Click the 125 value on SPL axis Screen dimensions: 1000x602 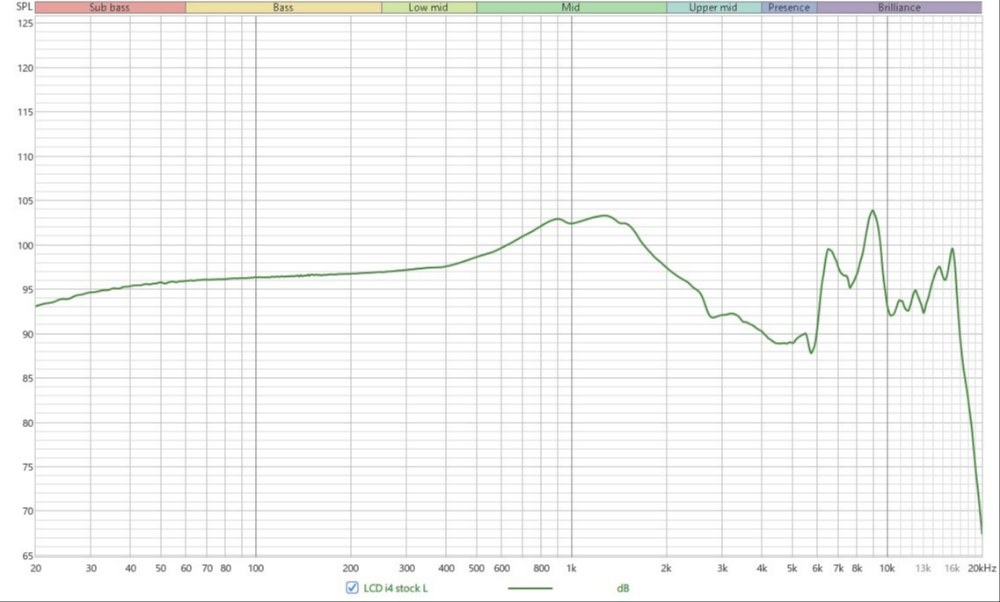[x=26, y=24]
